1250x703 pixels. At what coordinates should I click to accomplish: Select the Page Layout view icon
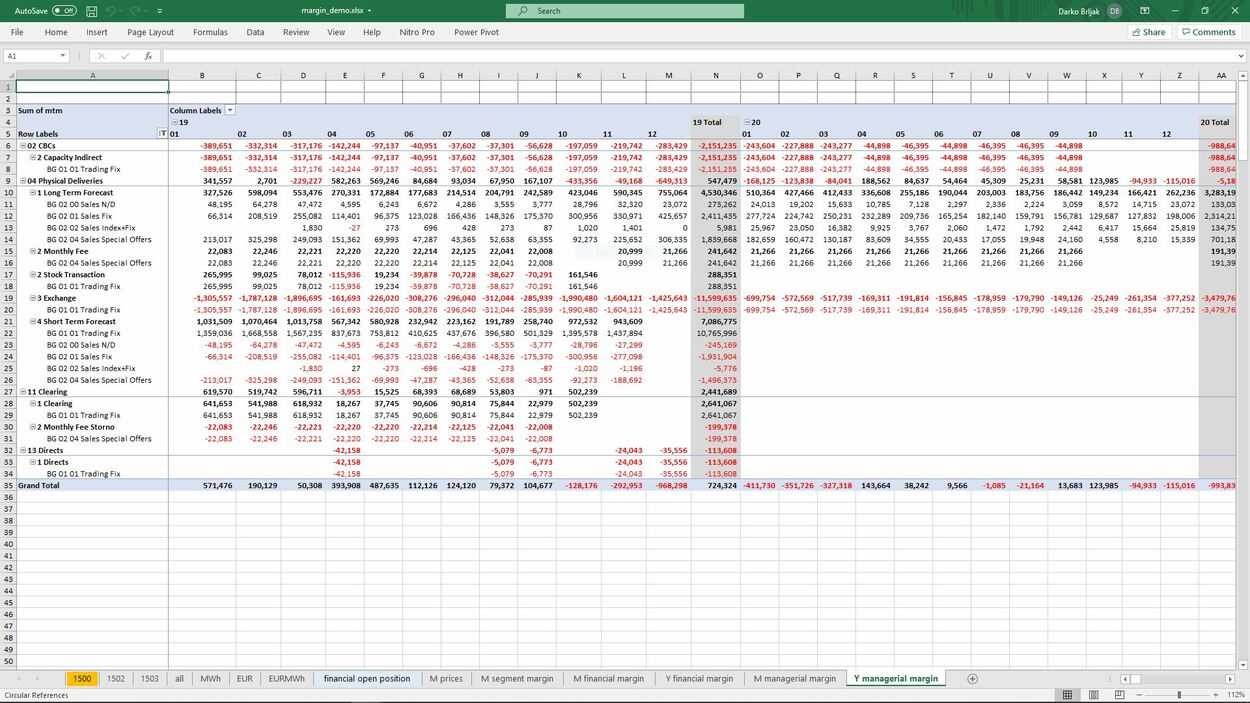1094,694
